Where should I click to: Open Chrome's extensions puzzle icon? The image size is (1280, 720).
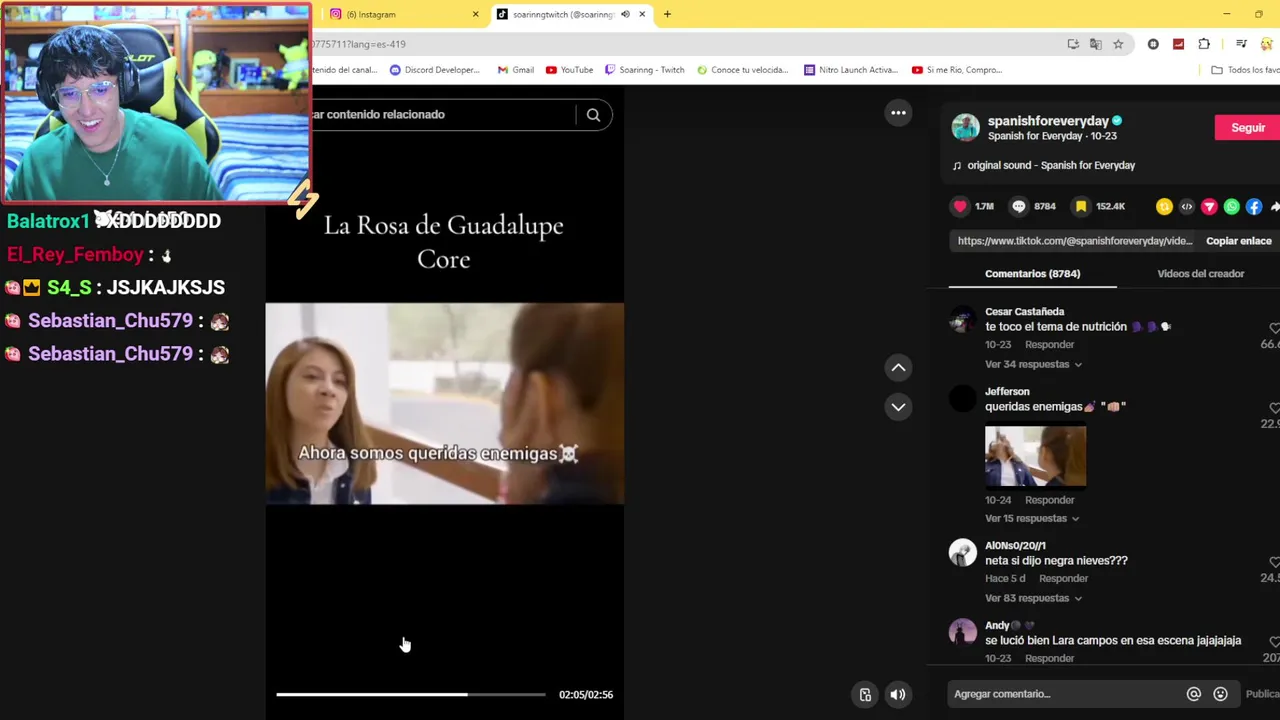[1204, 44]
